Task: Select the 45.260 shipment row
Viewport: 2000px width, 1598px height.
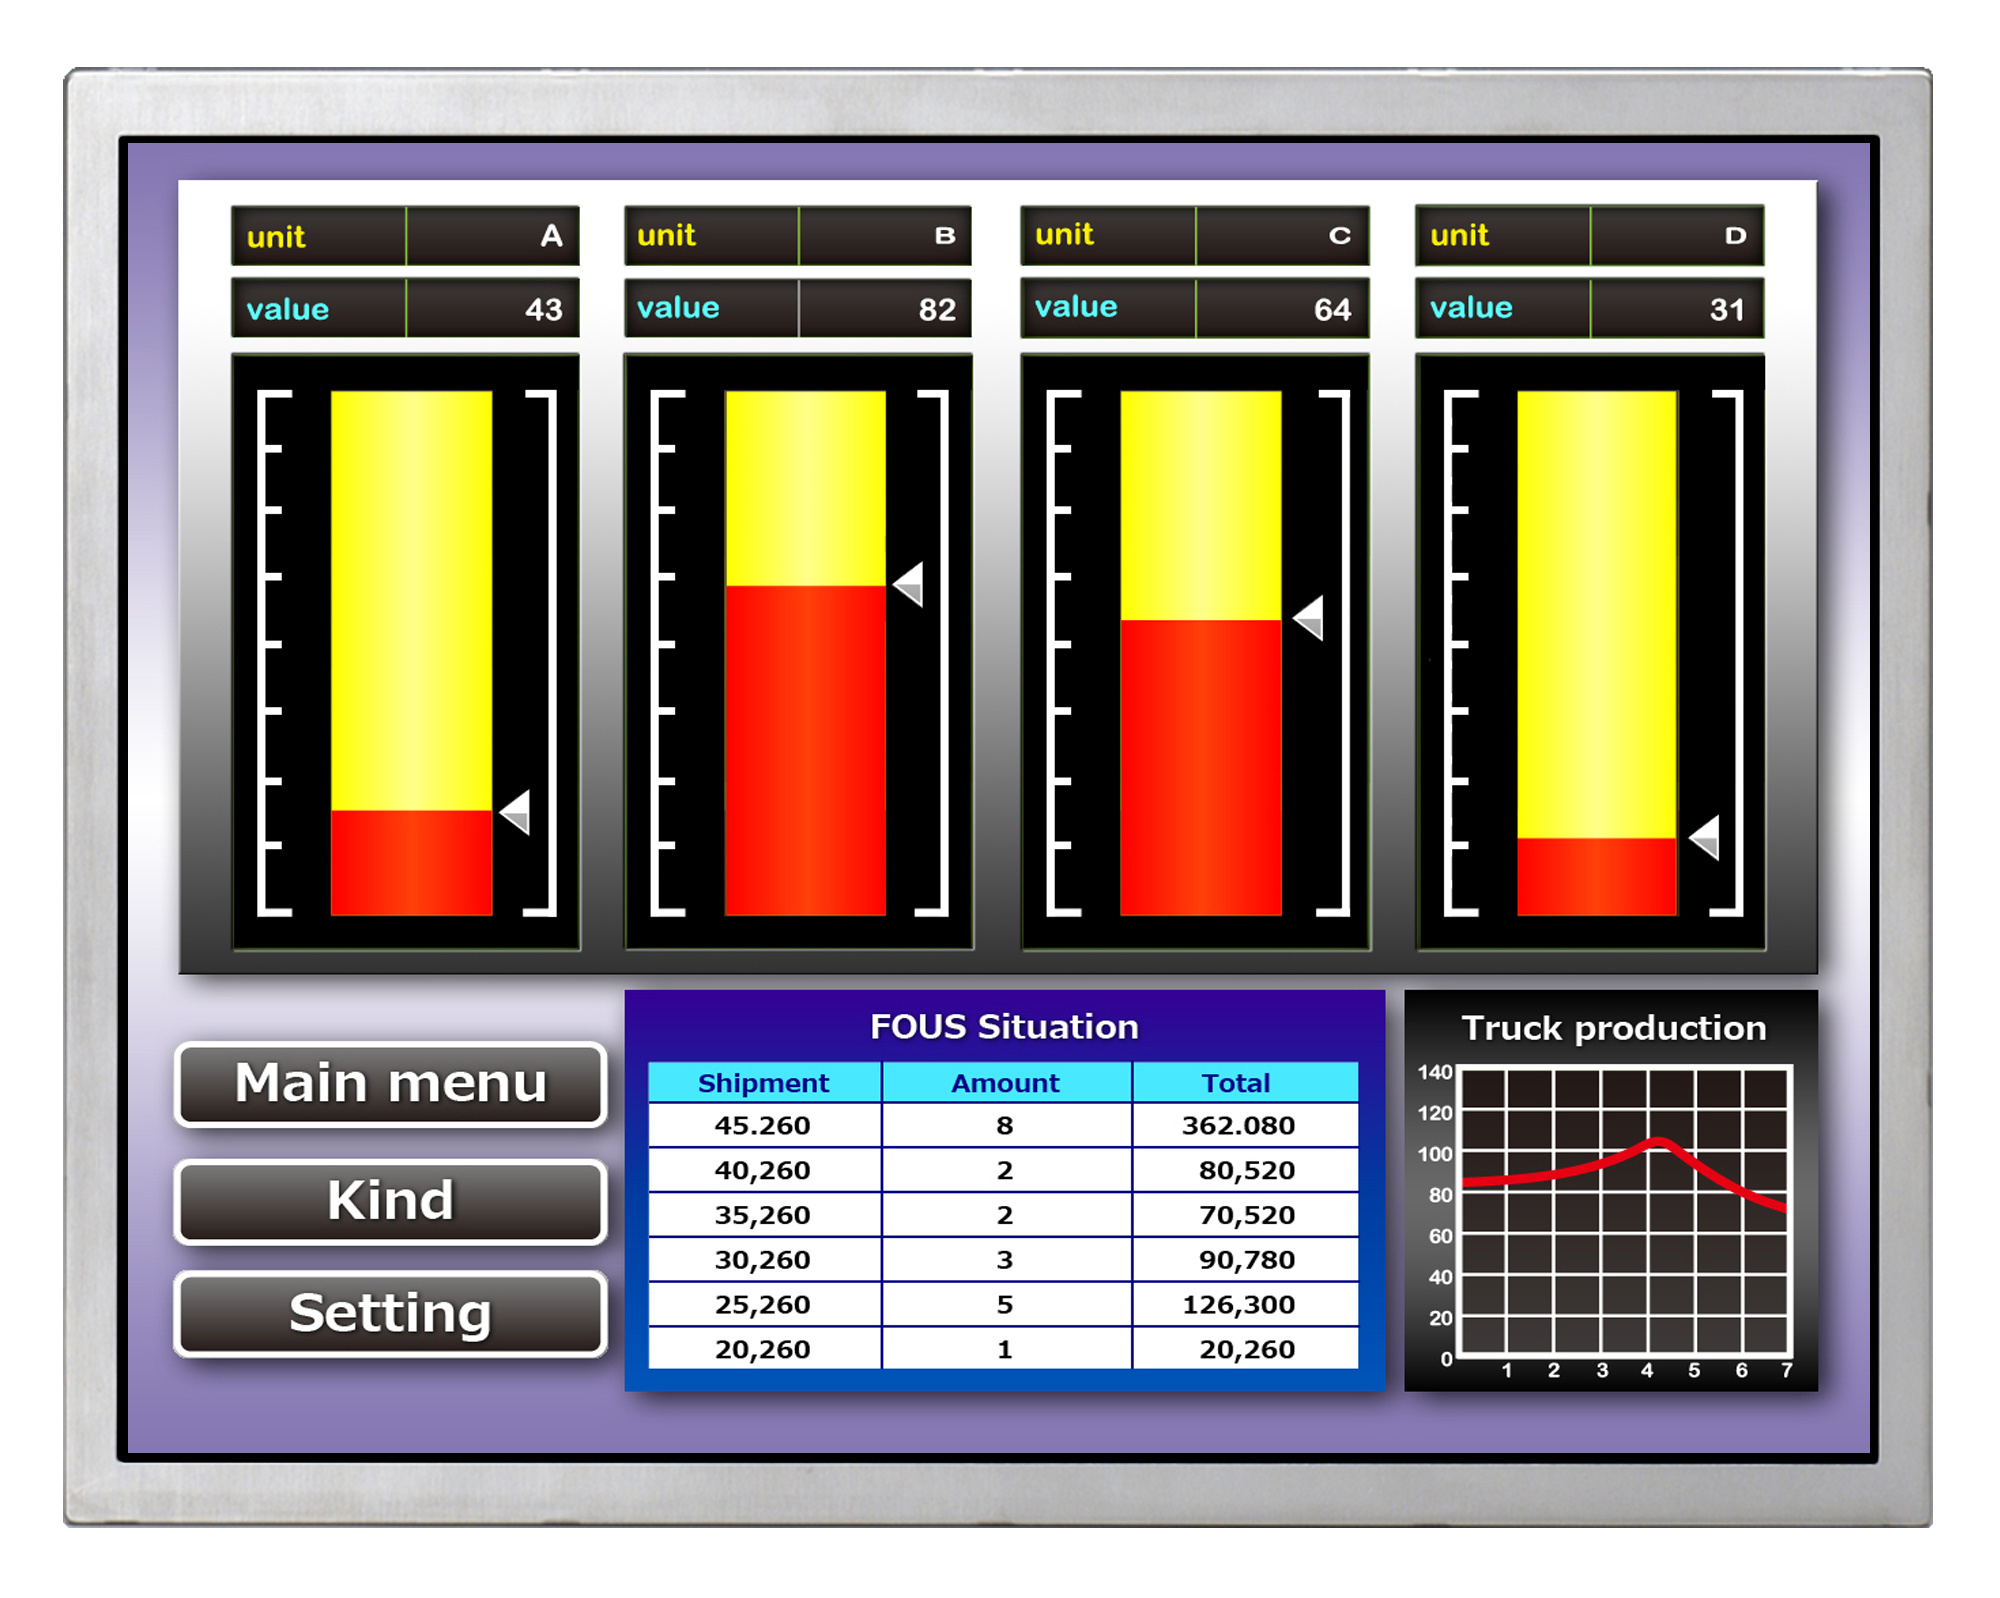Action: tap(763, 1126)
